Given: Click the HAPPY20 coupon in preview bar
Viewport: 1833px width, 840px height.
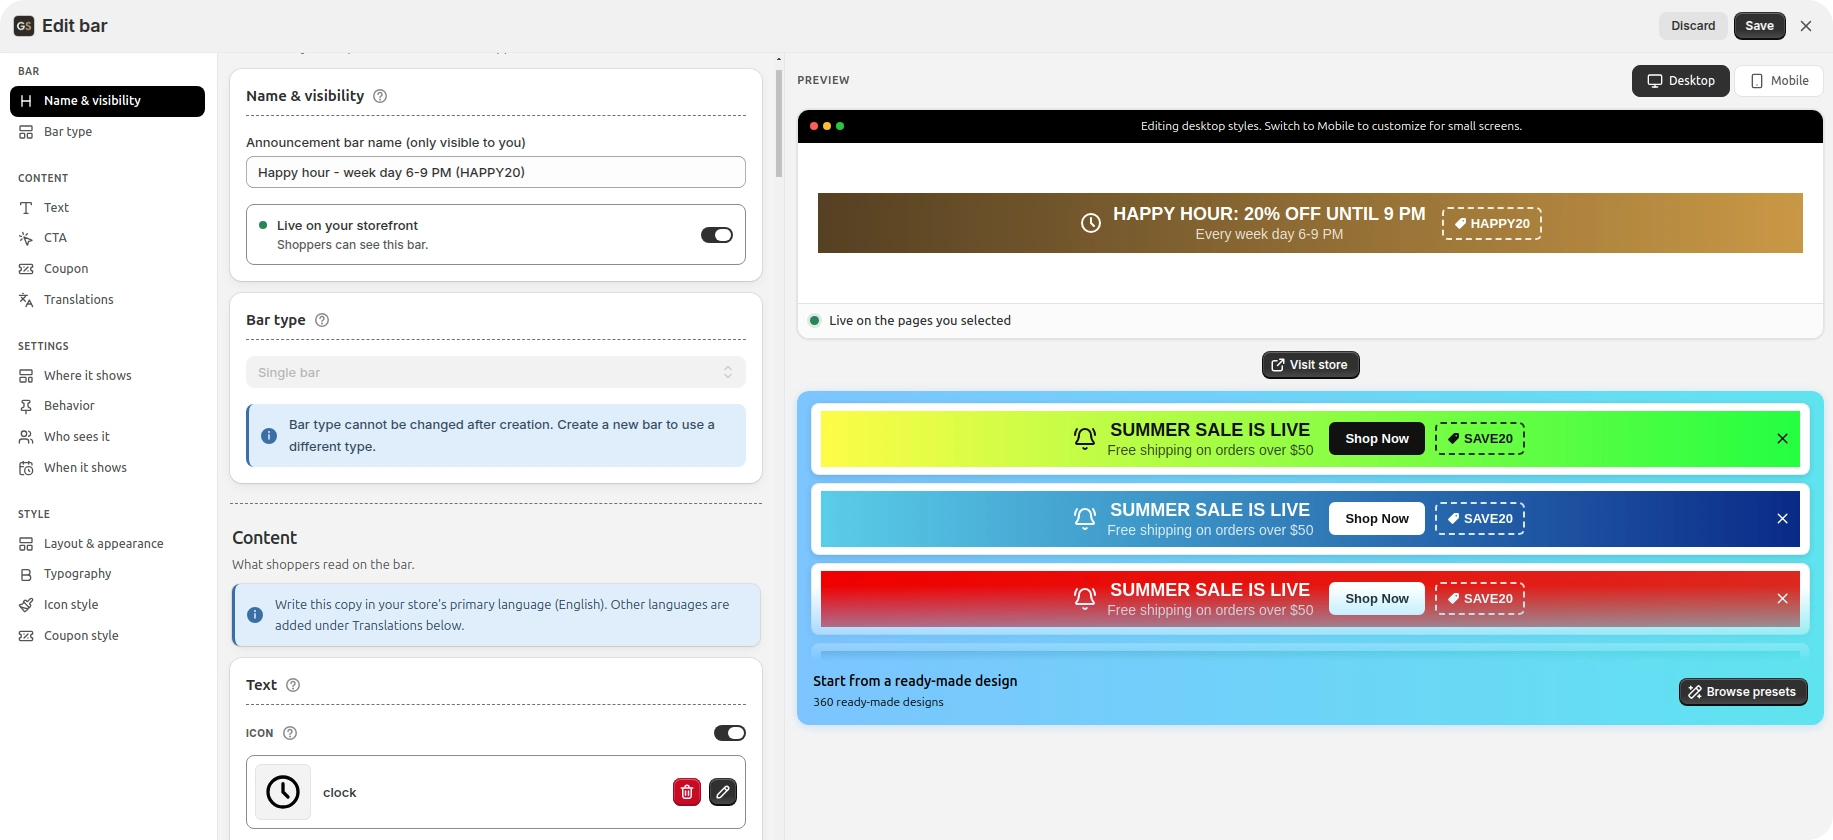Looking at the screenshot, I should 1492,223.
